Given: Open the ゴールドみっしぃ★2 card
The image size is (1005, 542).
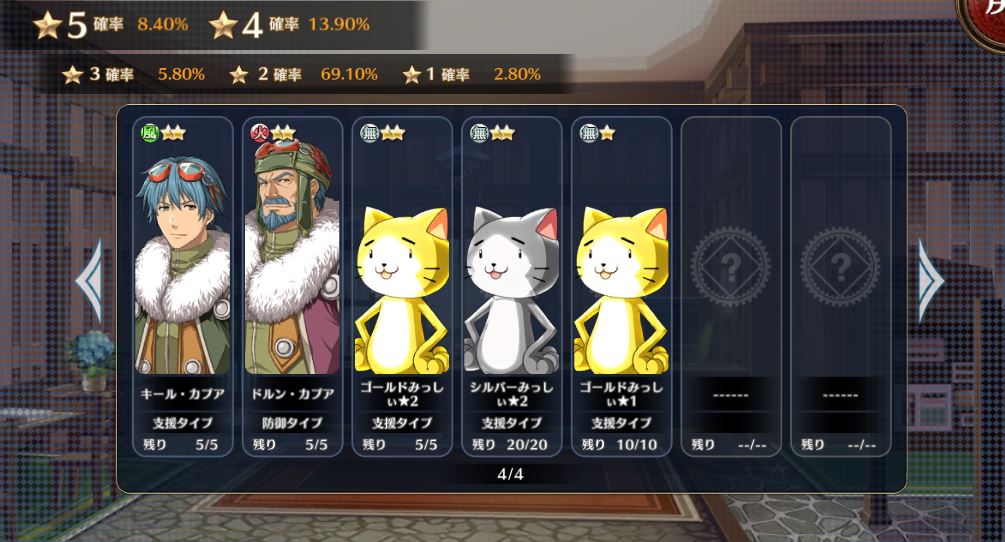Looking at the screenshot, I should pyautogui.click(x=402, y=286).
